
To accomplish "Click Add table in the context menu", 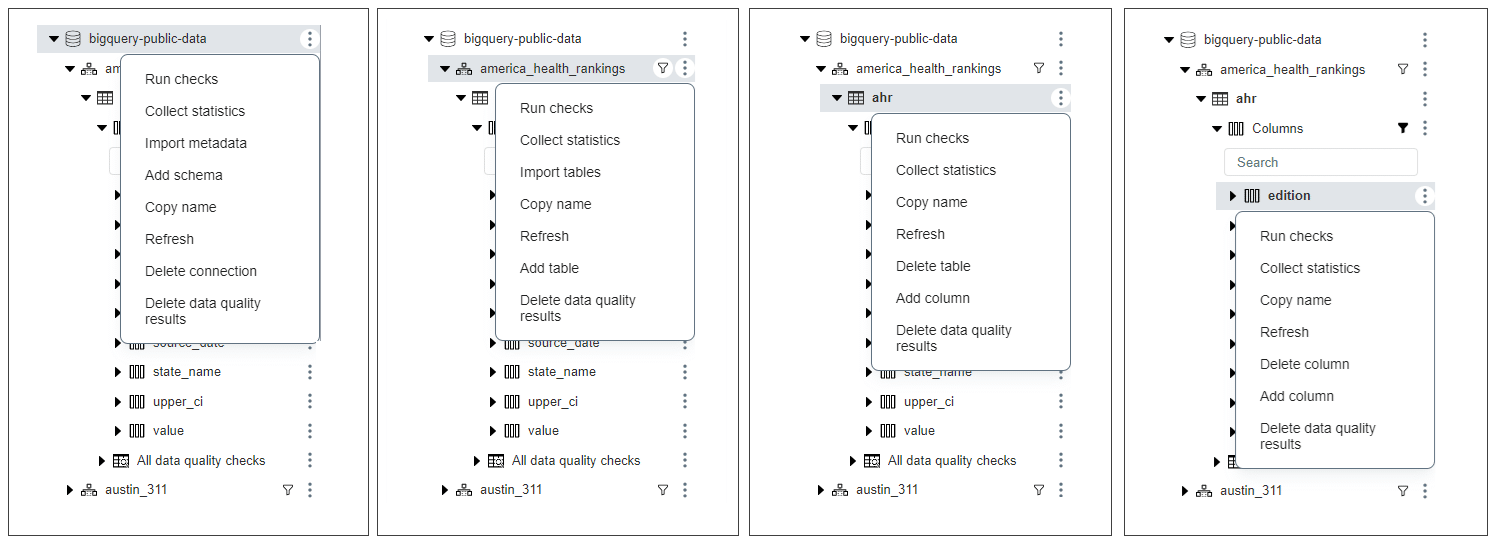I will 549,268.
